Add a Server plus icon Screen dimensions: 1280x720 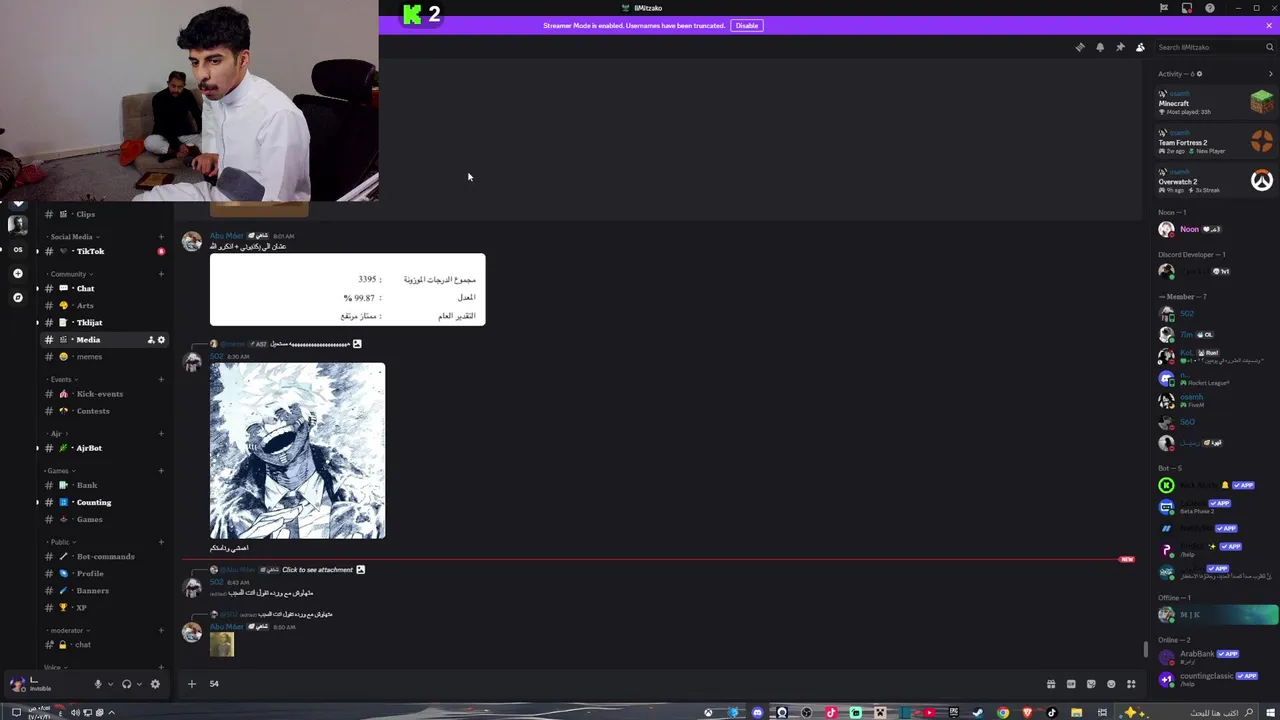pyautogui.click(x=17, y=273)
